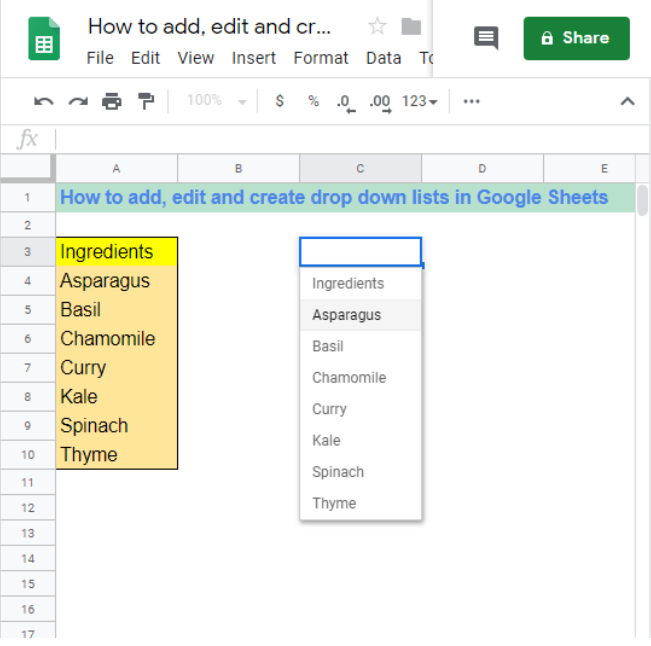651x646 pixels.
Task: Choose Kale from the dropdown list
Action: [360, 440]
